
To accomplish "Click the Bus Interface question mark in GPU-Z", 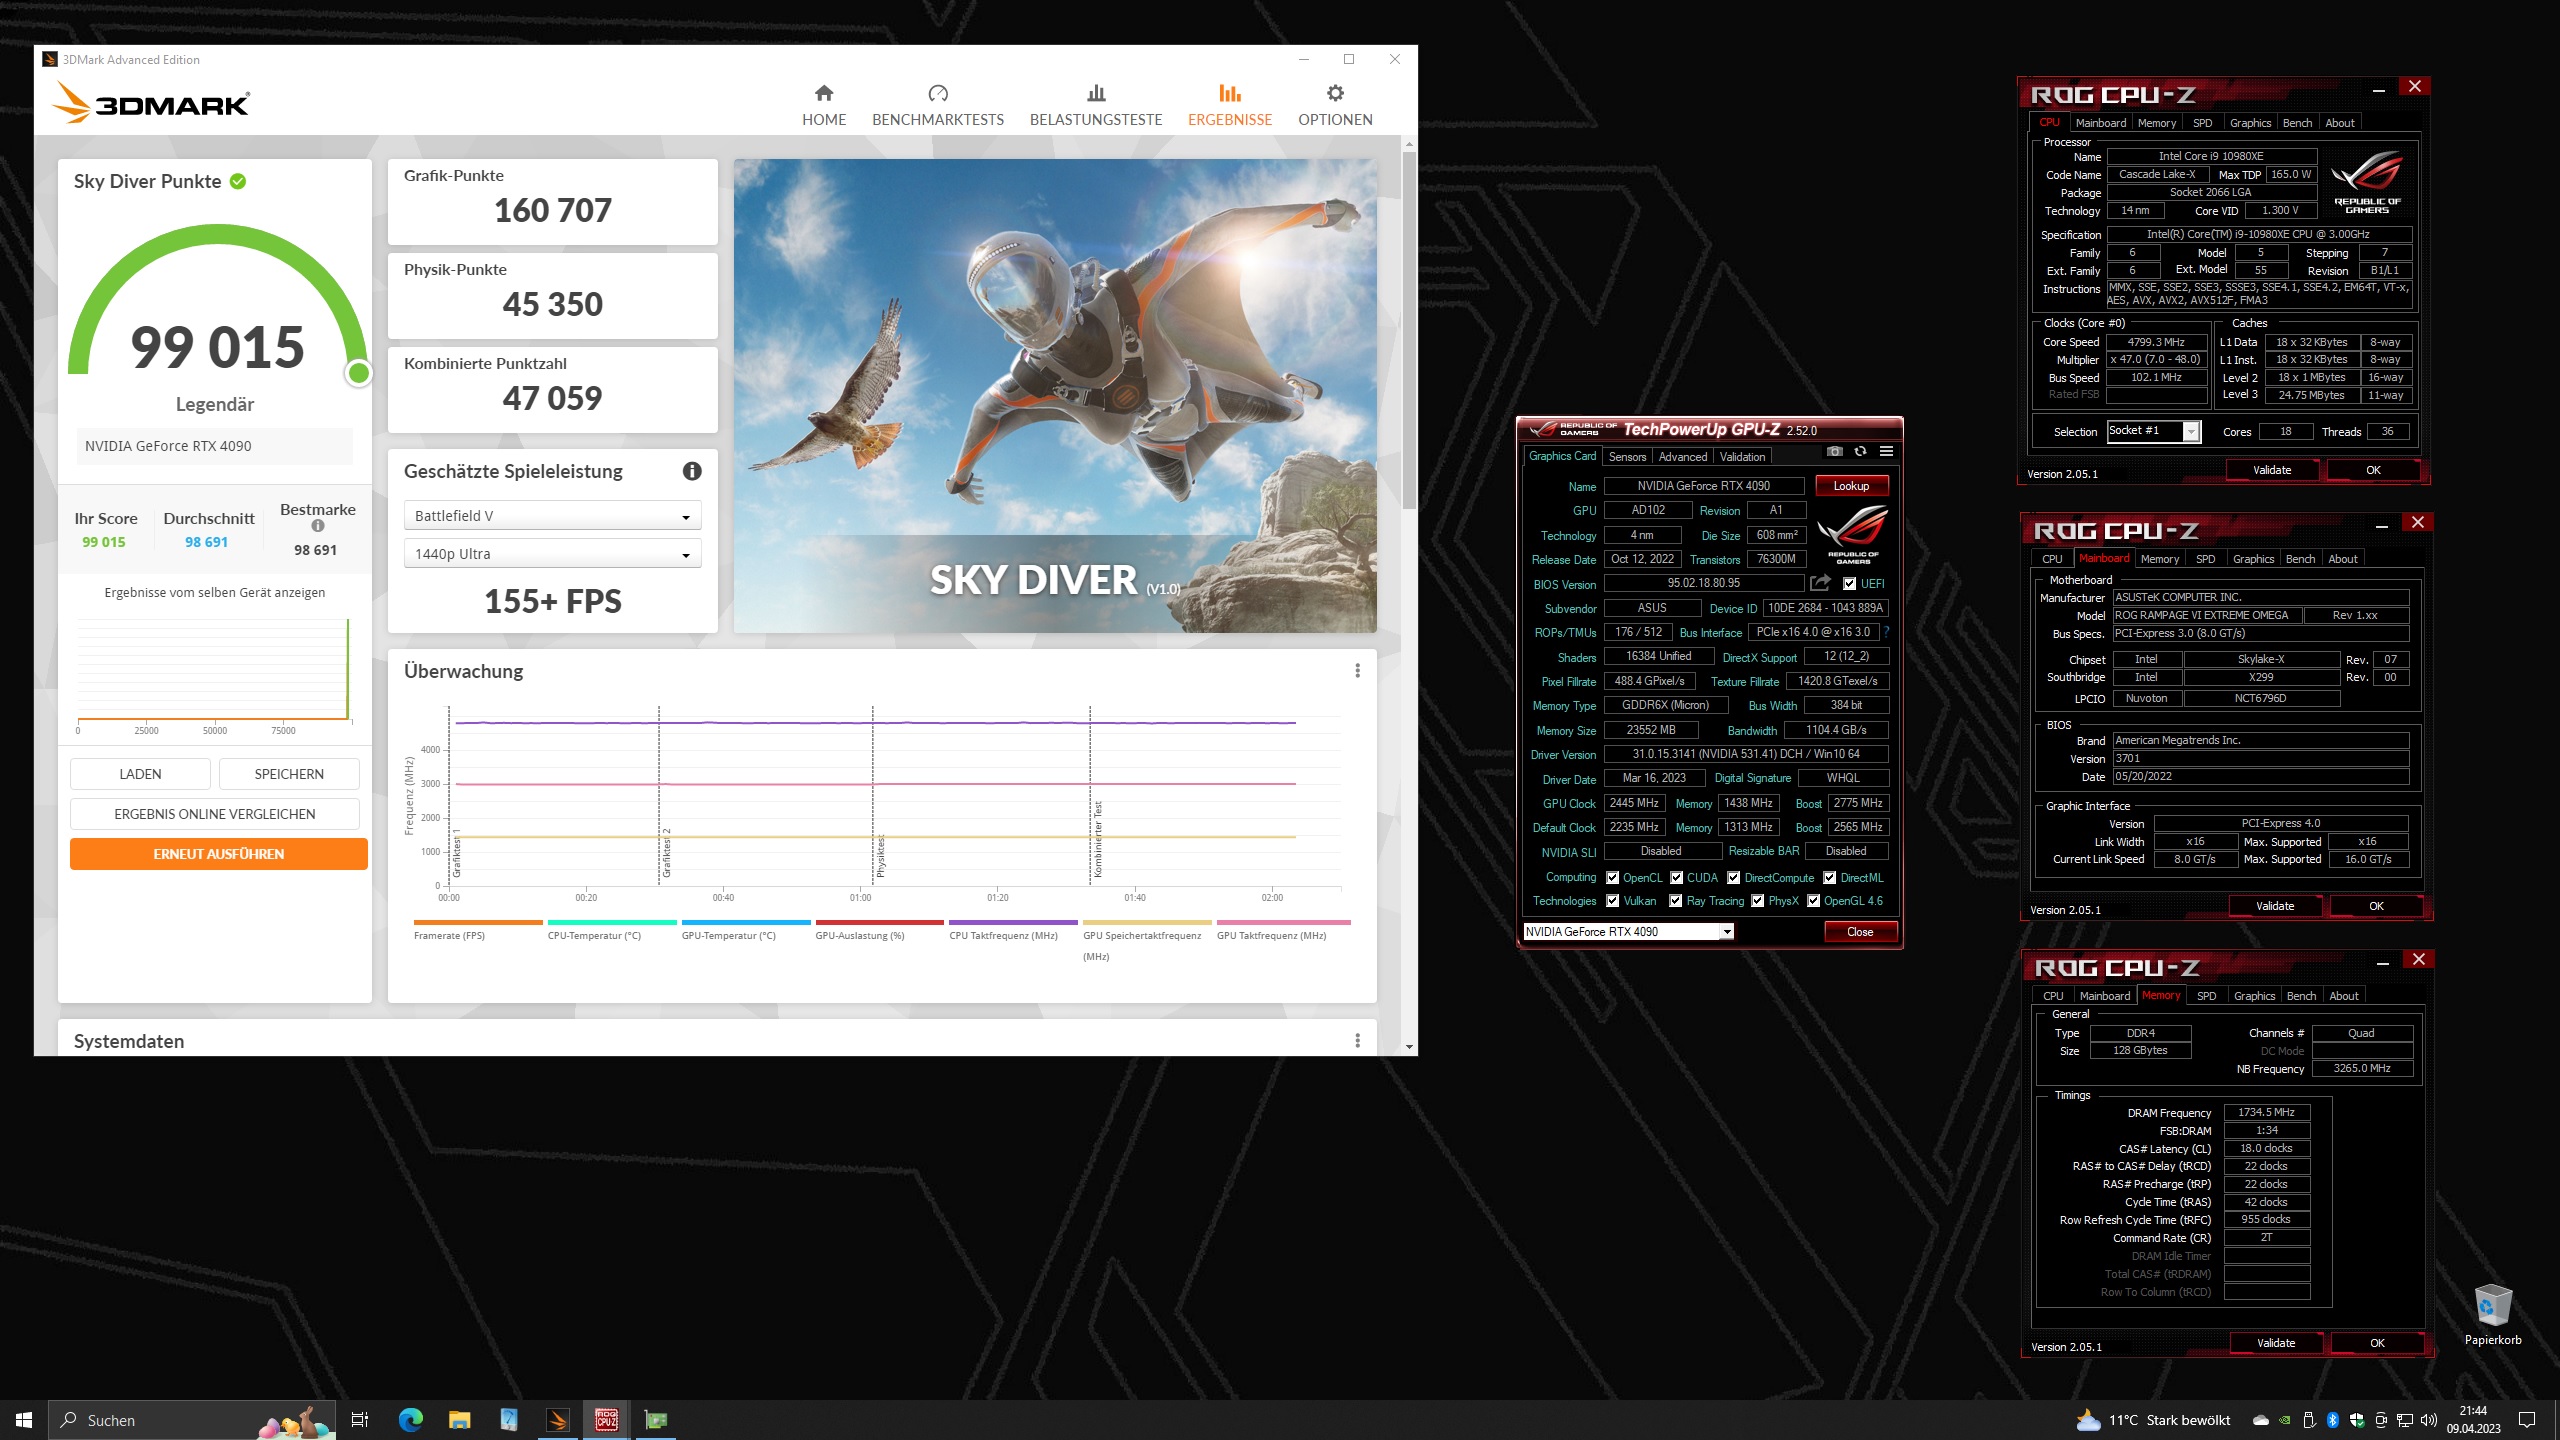I will [x=1887, y=632].
